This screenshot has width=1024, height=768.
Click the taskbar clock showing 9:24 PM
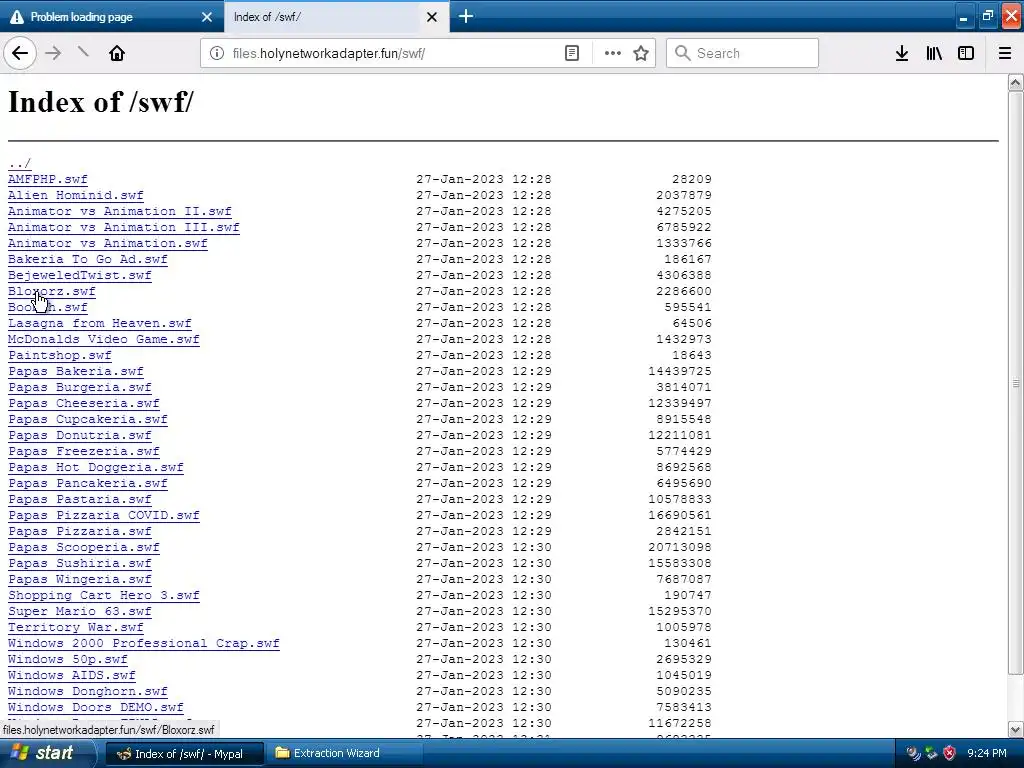pos(987,753)
